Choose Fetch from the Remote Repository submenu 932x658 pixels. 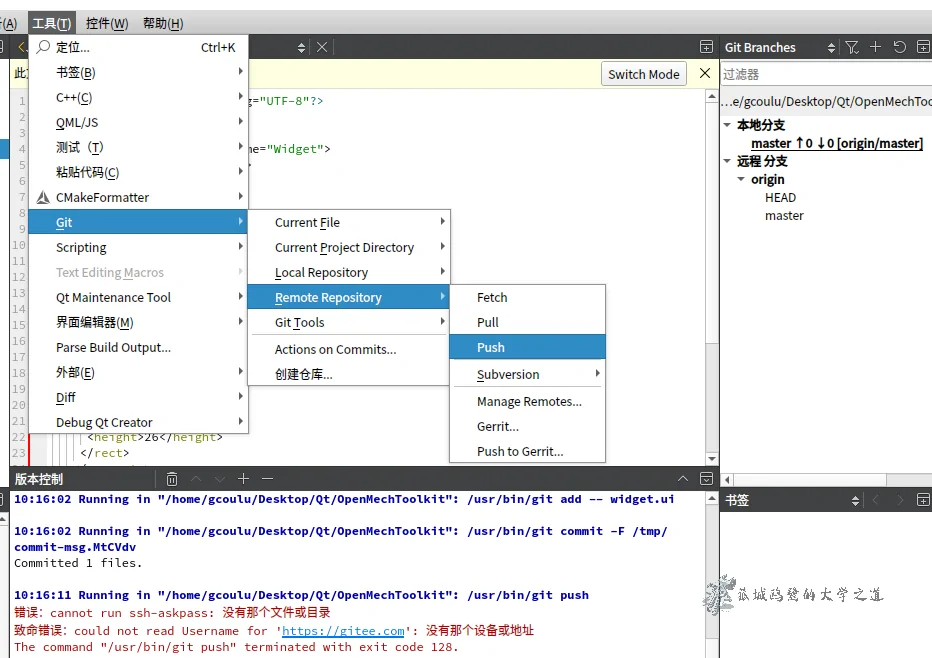point(492,297)
